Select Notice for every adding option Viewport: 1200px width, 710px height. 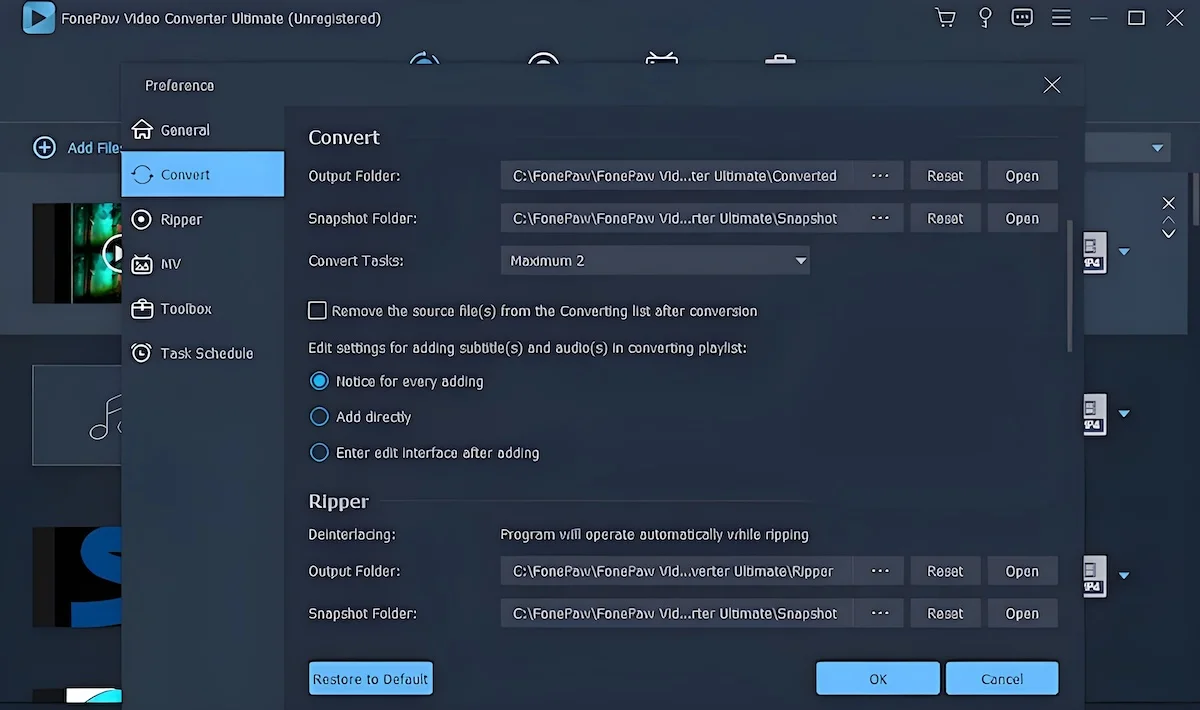(319, 381)
